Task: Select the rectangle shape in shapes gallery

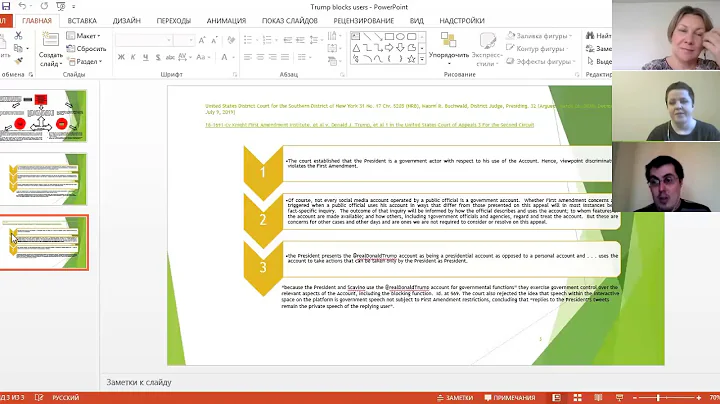Action: (389, 36)
